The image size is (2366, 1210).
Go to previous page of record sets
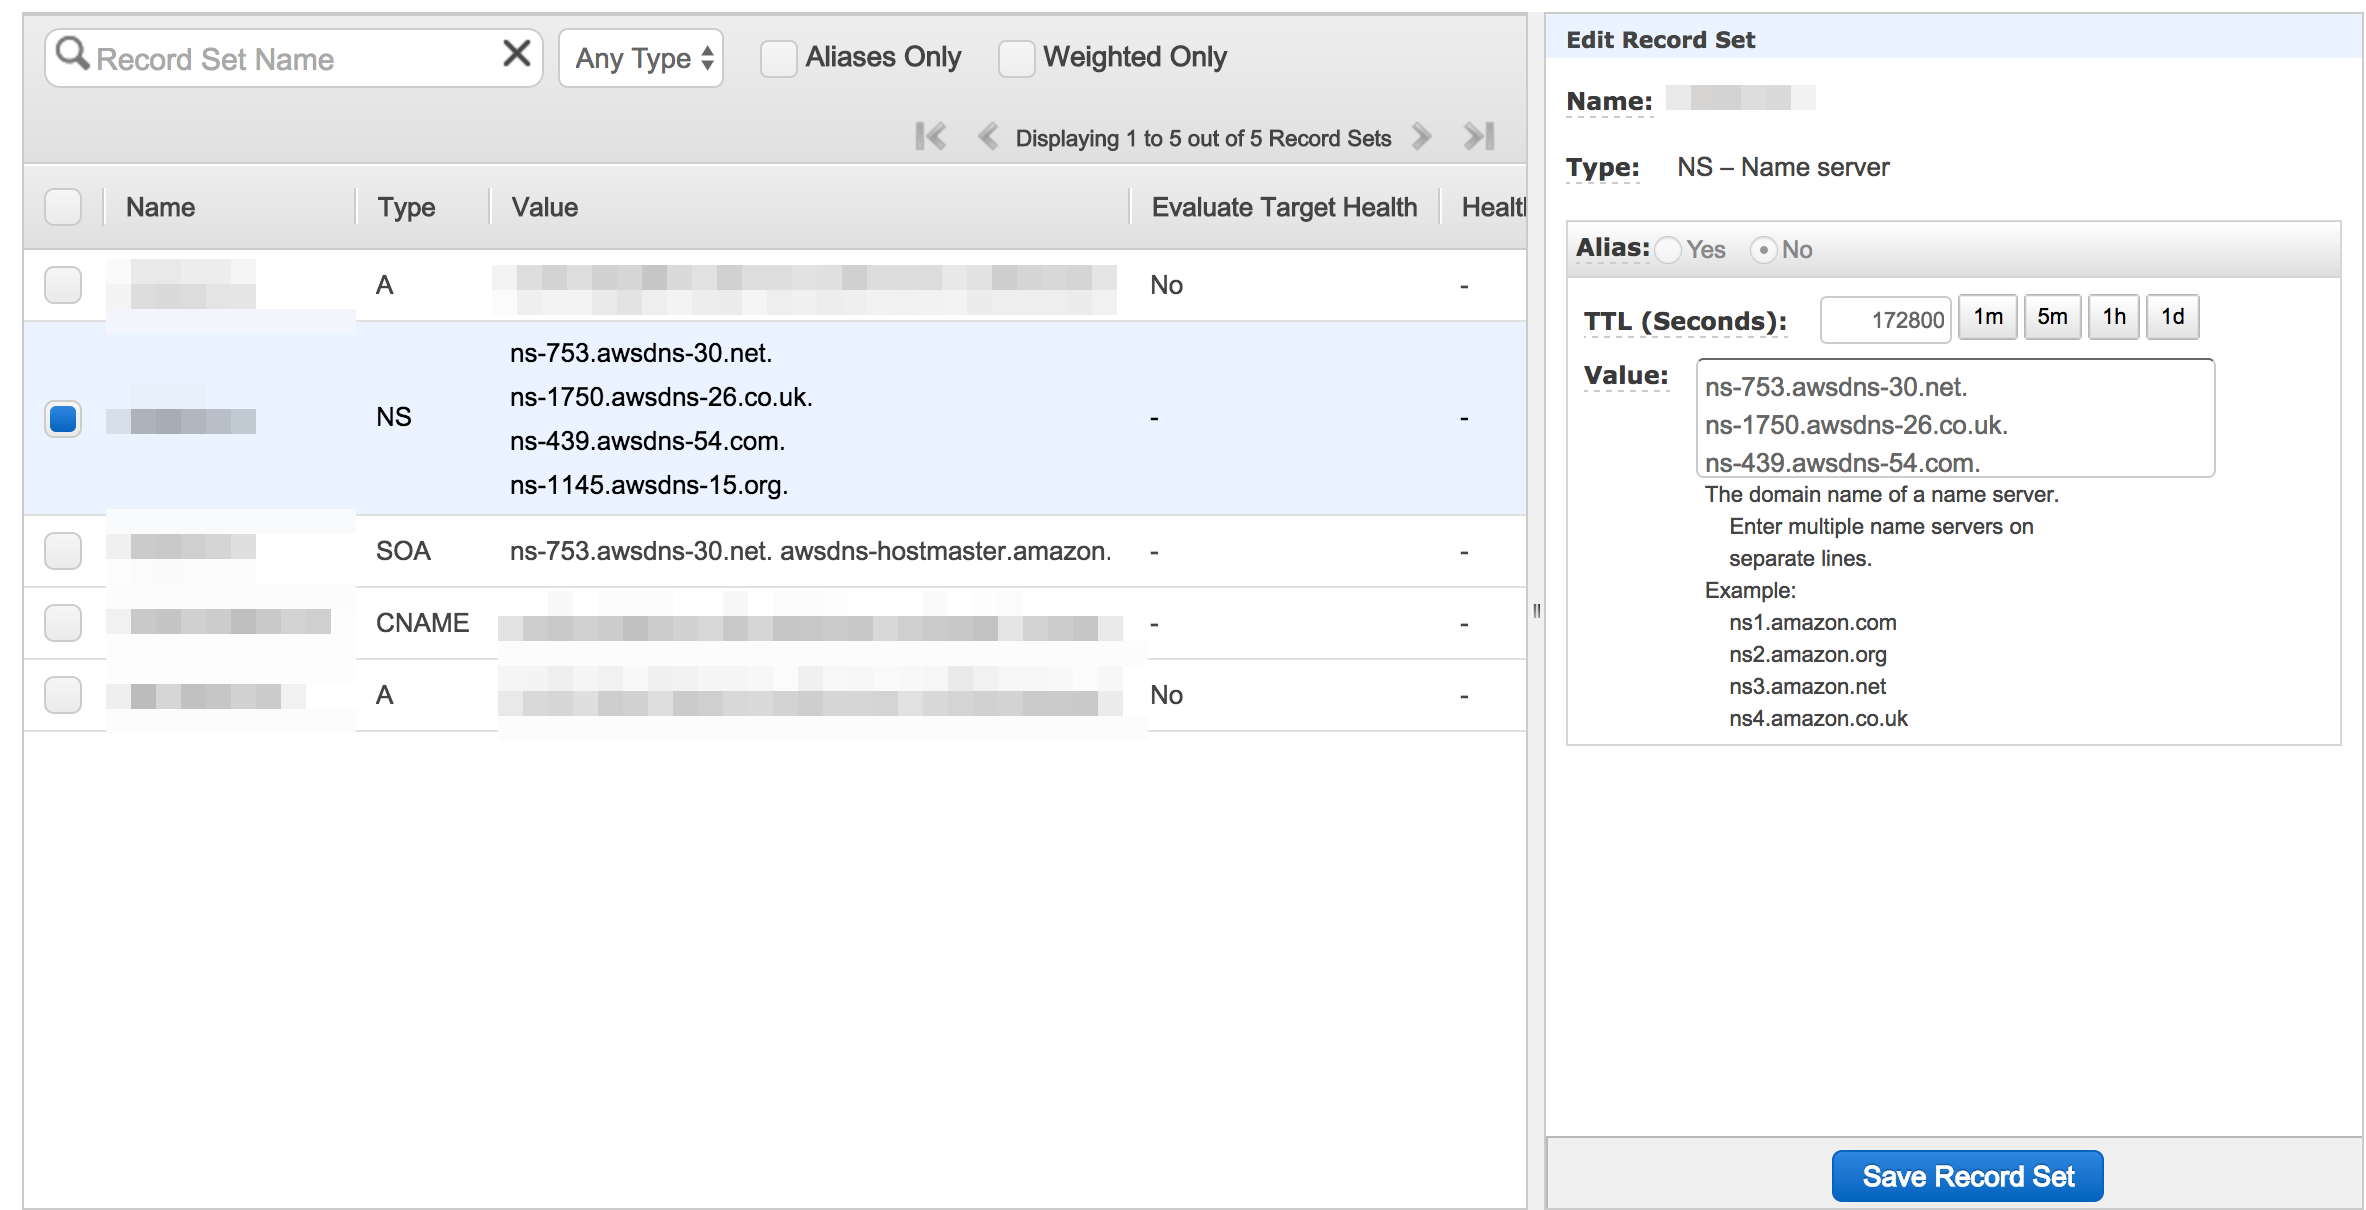[987, 137]
